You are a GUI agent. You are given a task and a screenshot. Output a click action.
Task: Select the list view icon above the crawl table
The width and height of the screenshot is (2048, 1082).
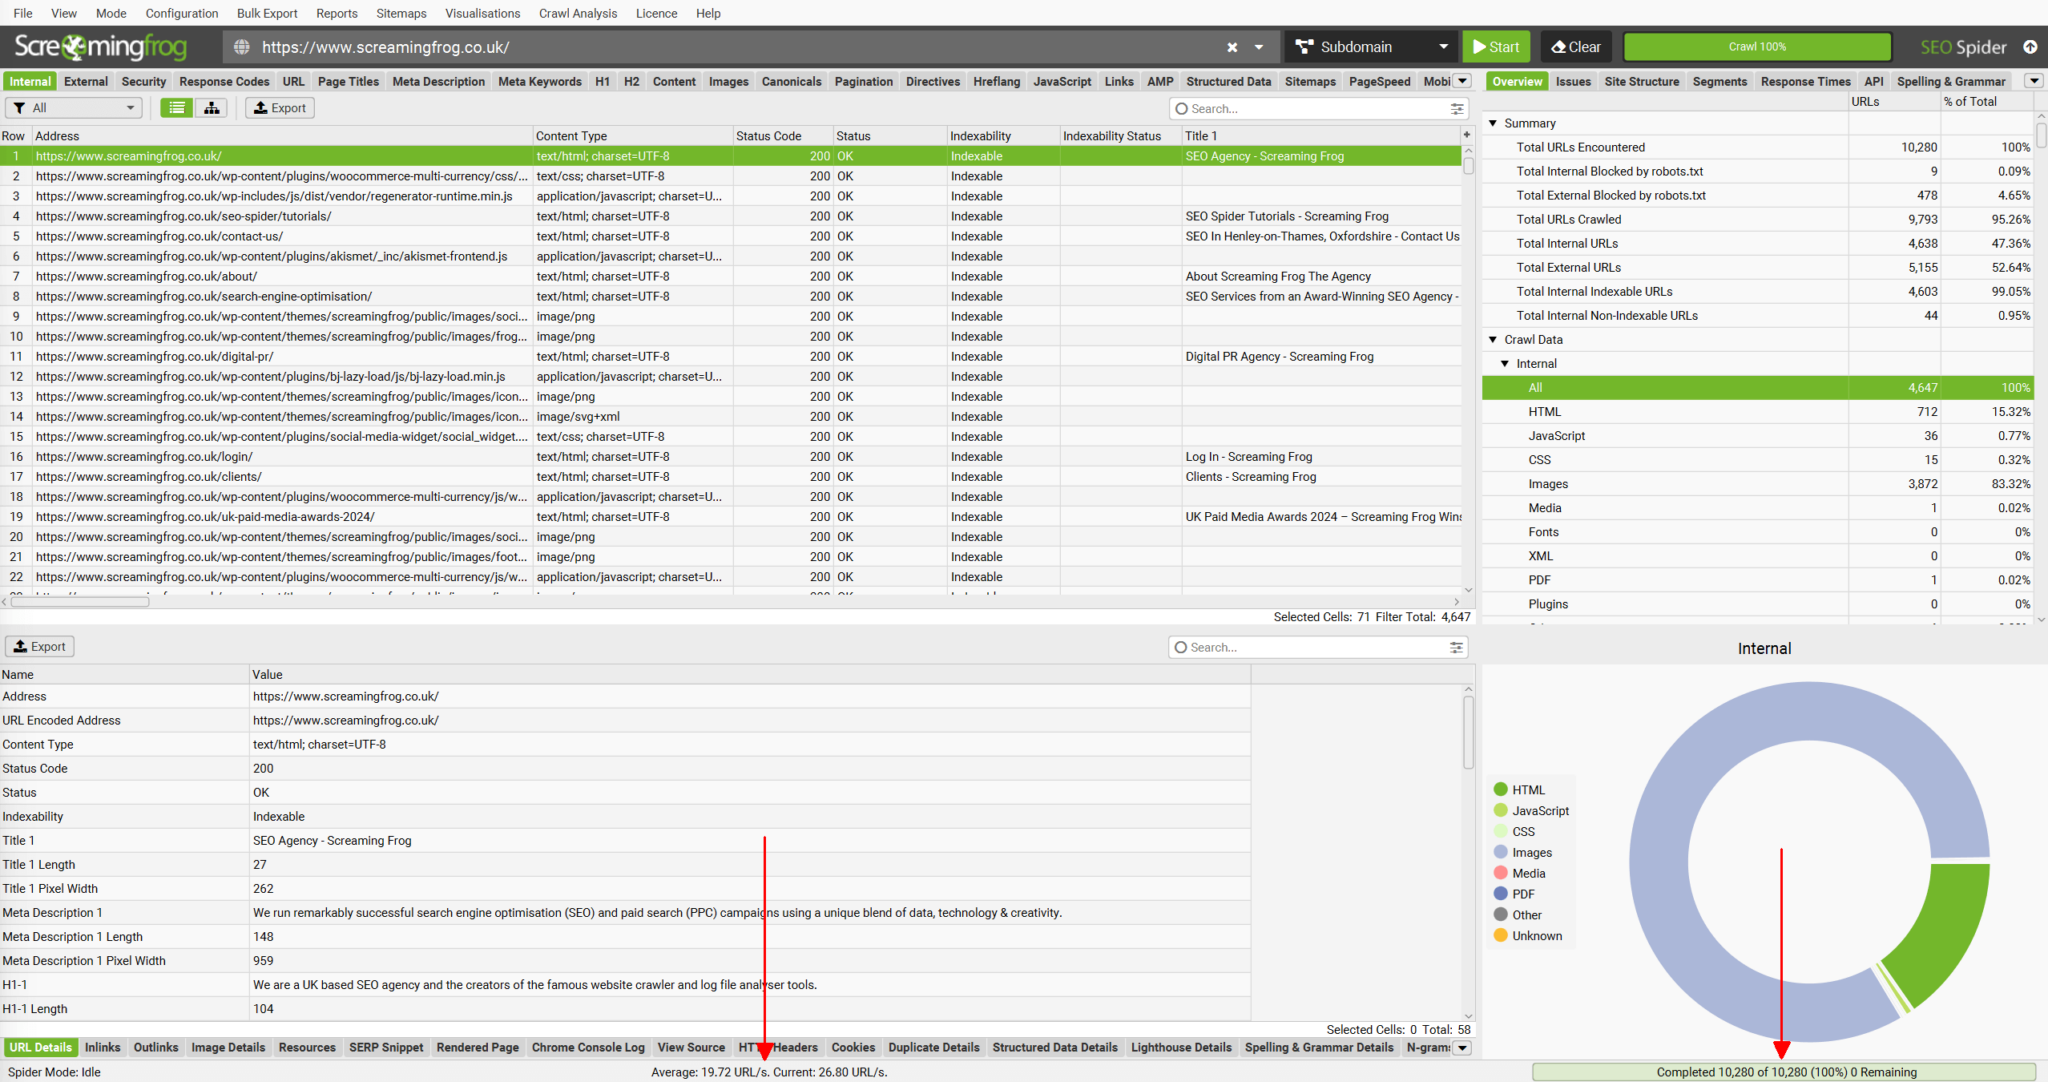click(x=176, y=108)
